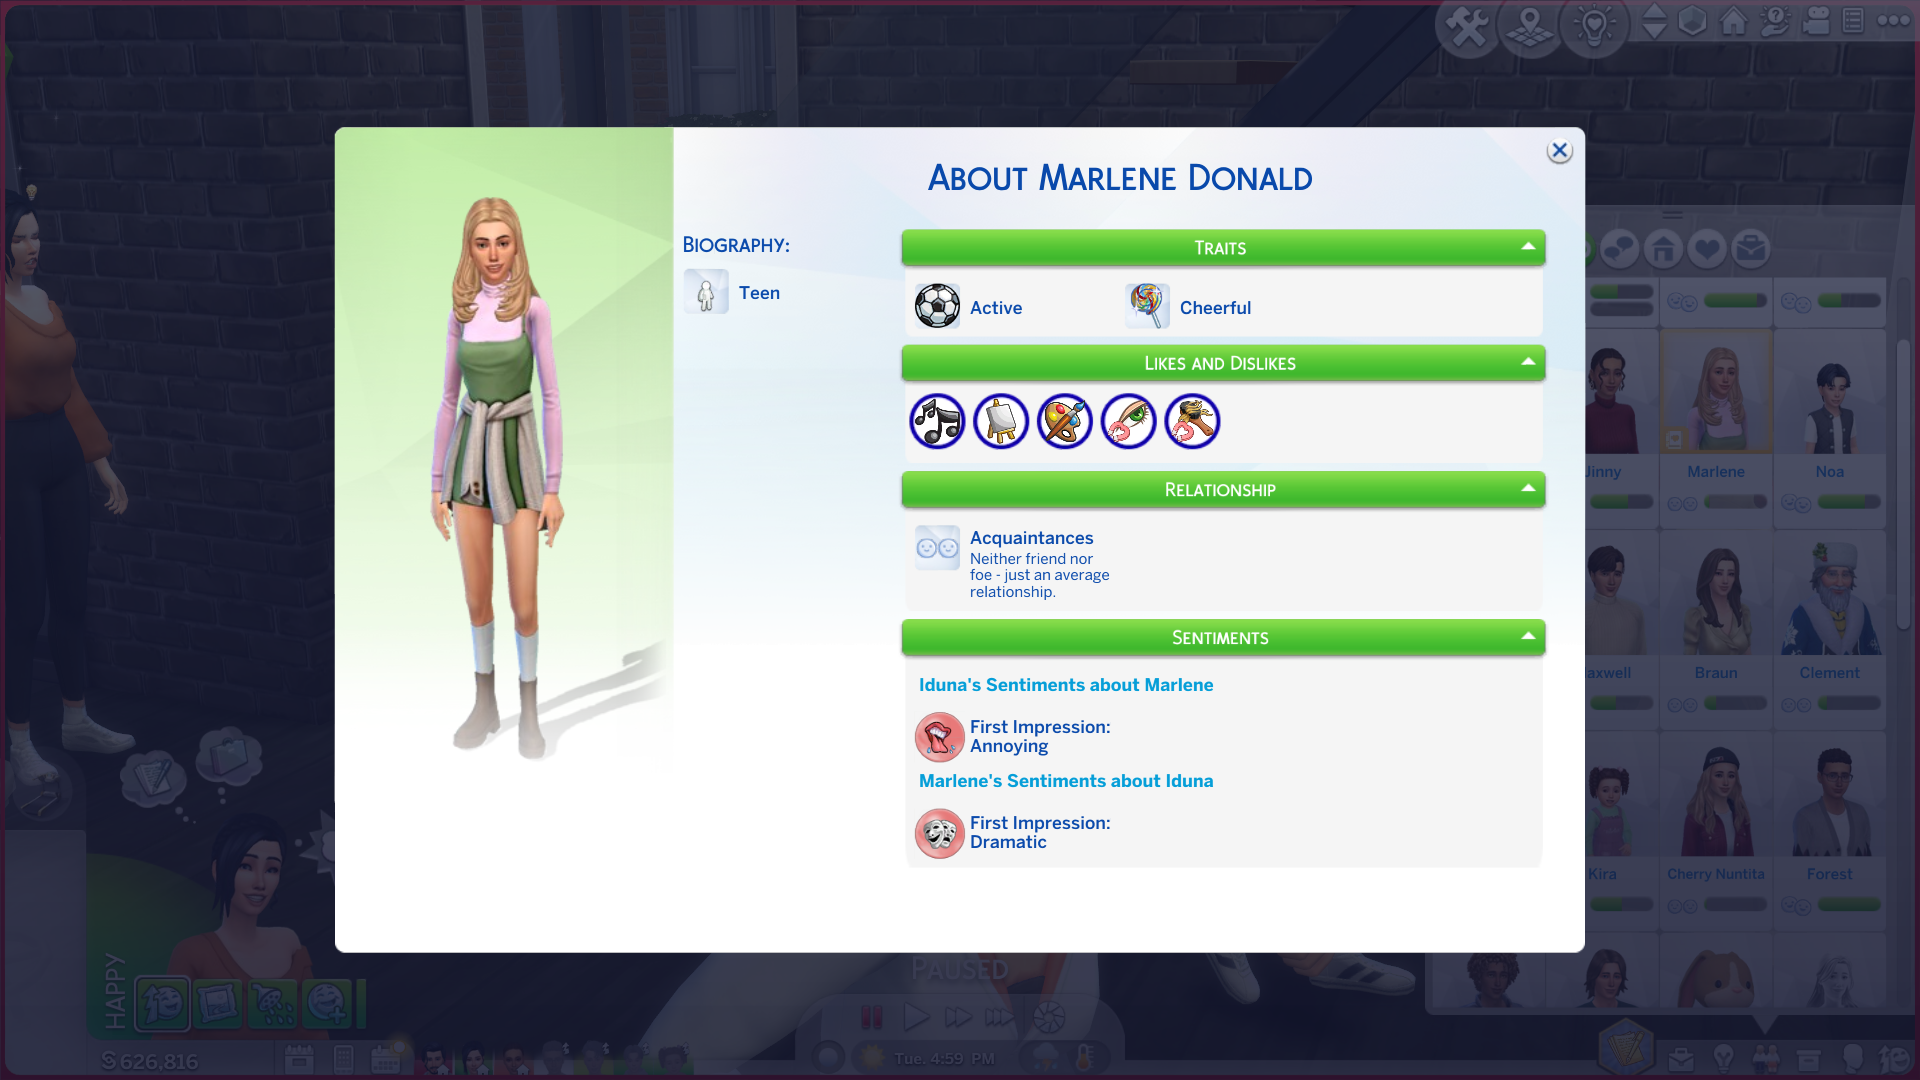
Task: Select the easel preference icon
Action: pos(1001,421)
